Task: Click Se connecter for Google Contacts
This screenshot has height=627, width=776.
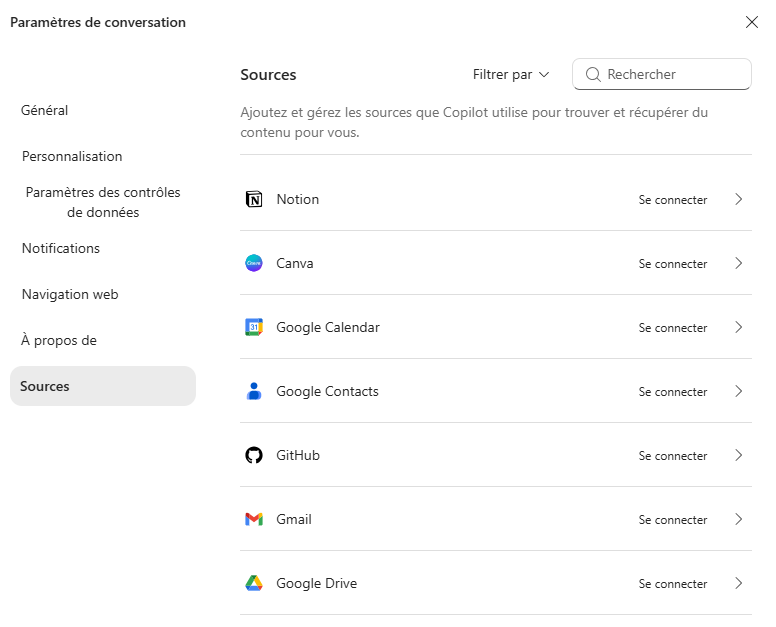Action: 673,391
